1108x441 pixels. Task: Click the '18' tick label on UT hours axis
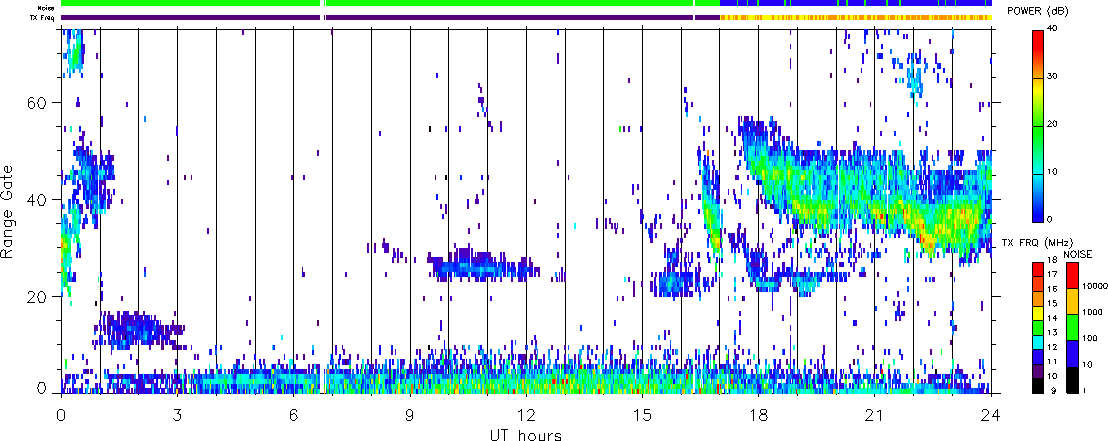758,414
